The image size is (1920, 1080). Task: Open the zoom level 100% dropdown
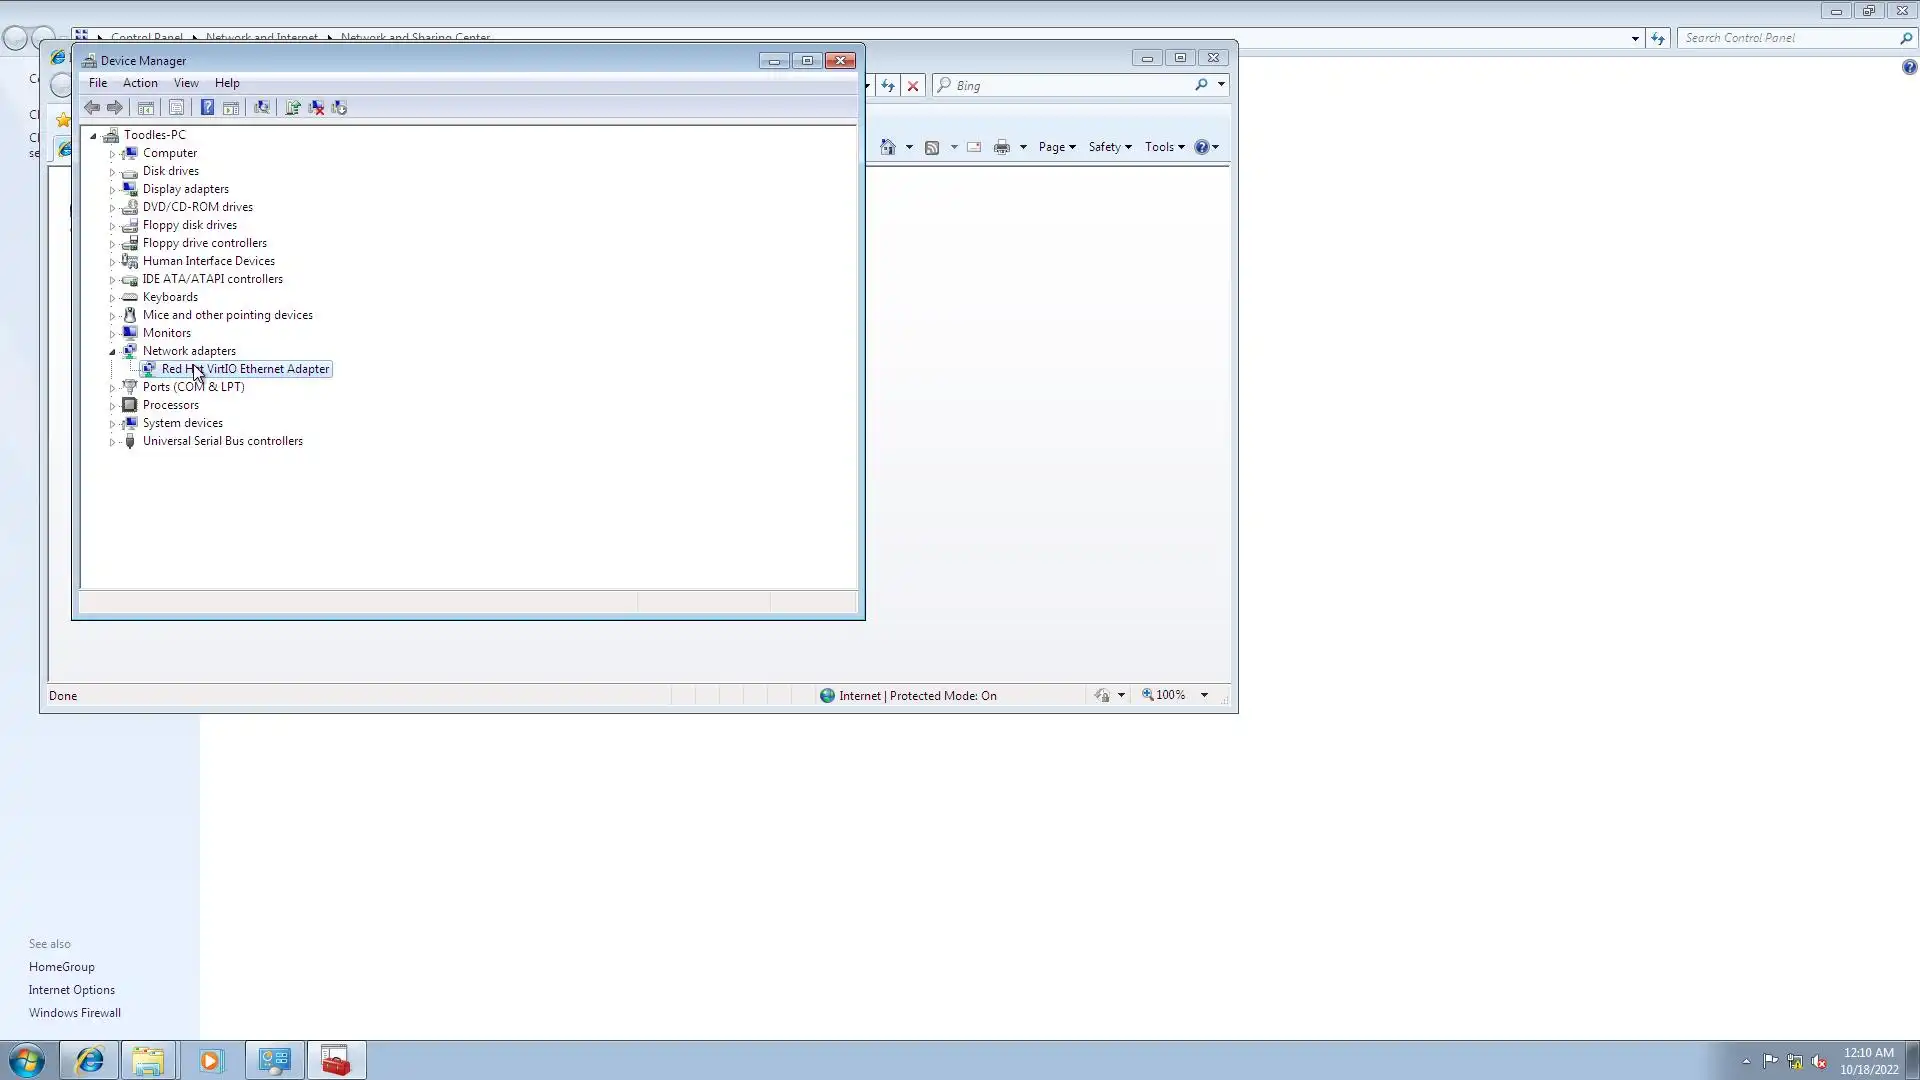pos(1204,695)
